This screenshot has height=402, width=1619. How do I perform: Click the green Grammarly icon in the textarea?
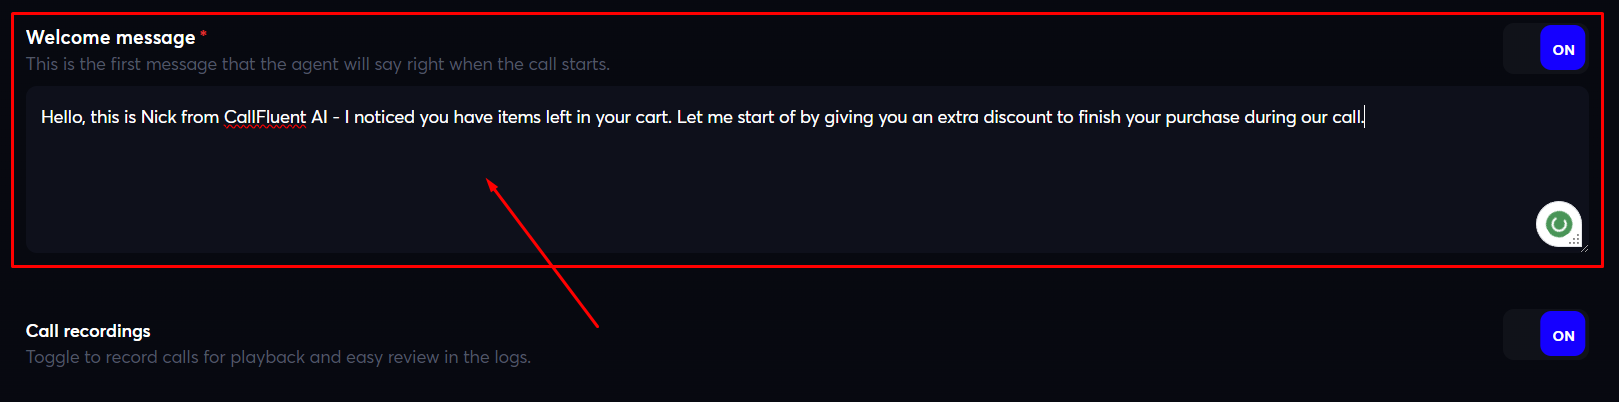1557,224
